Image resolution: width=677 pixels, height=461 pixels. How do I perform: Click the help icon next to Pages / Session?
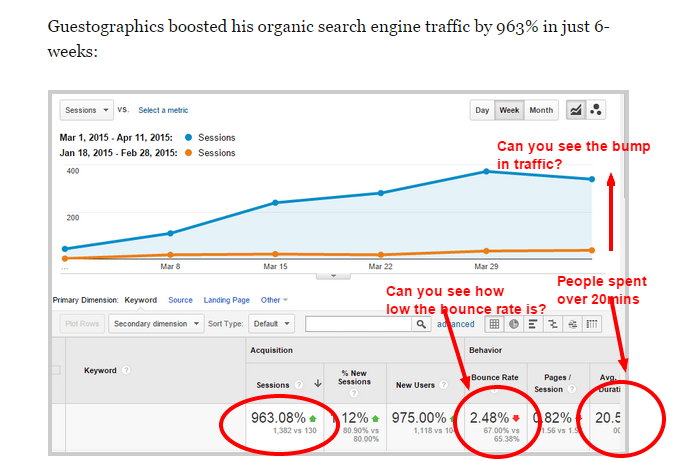click(x=572, y=389)
